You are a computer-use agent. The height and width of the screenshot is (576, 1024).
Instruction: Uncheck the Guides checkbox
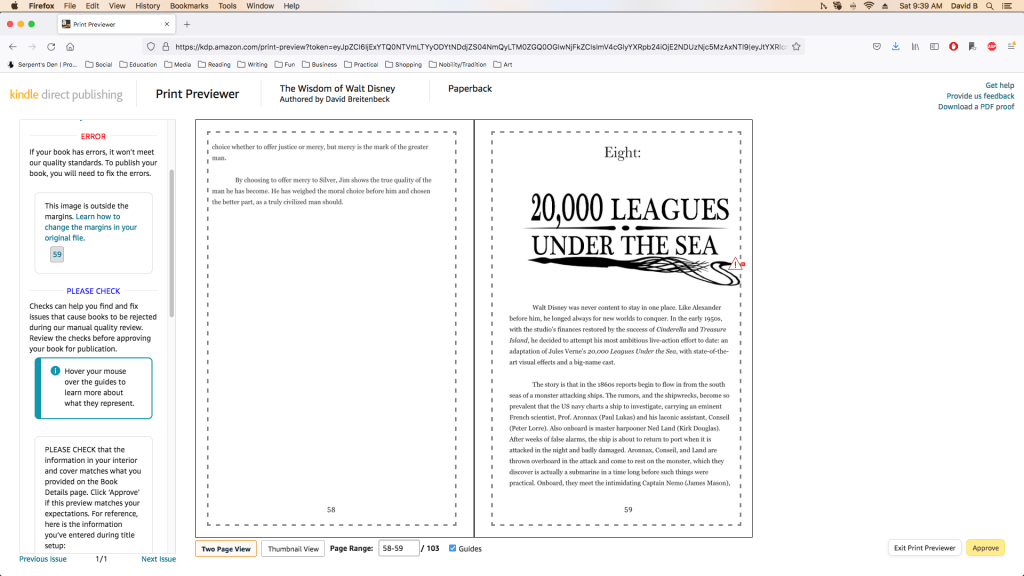pos(453,548)
